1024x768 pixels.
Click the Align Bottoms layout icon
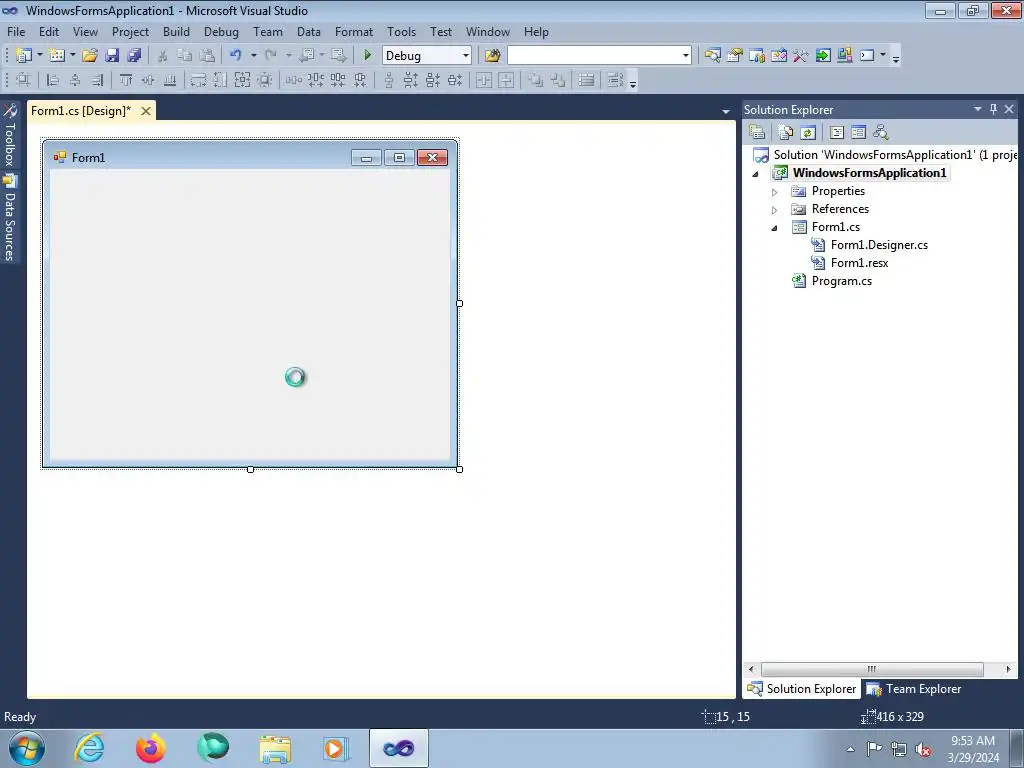pyautogui.click(x=170, y=80)
